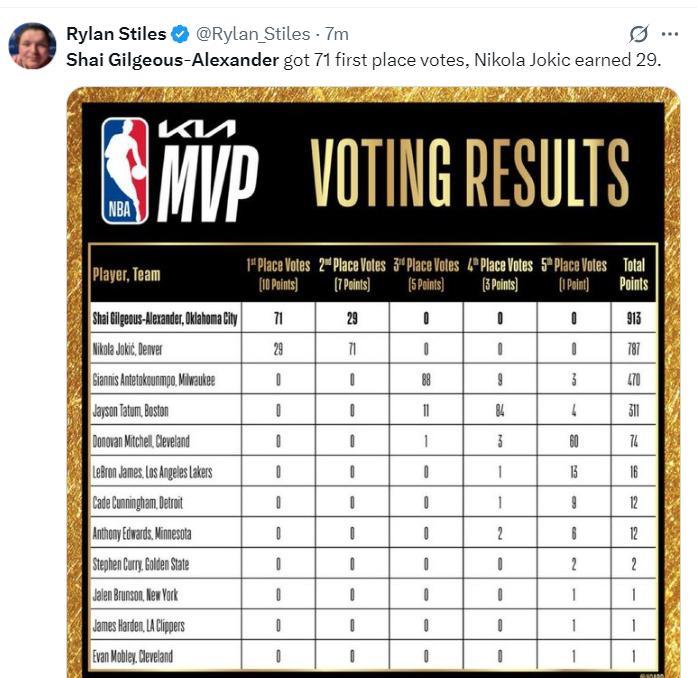
Task: Click the 7m tweet timestamp
Action: coord(336,34)
